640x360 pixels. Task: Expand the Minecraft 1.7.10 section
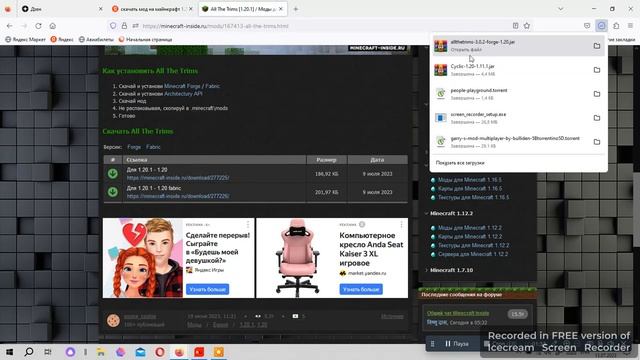tap(426, 270)
